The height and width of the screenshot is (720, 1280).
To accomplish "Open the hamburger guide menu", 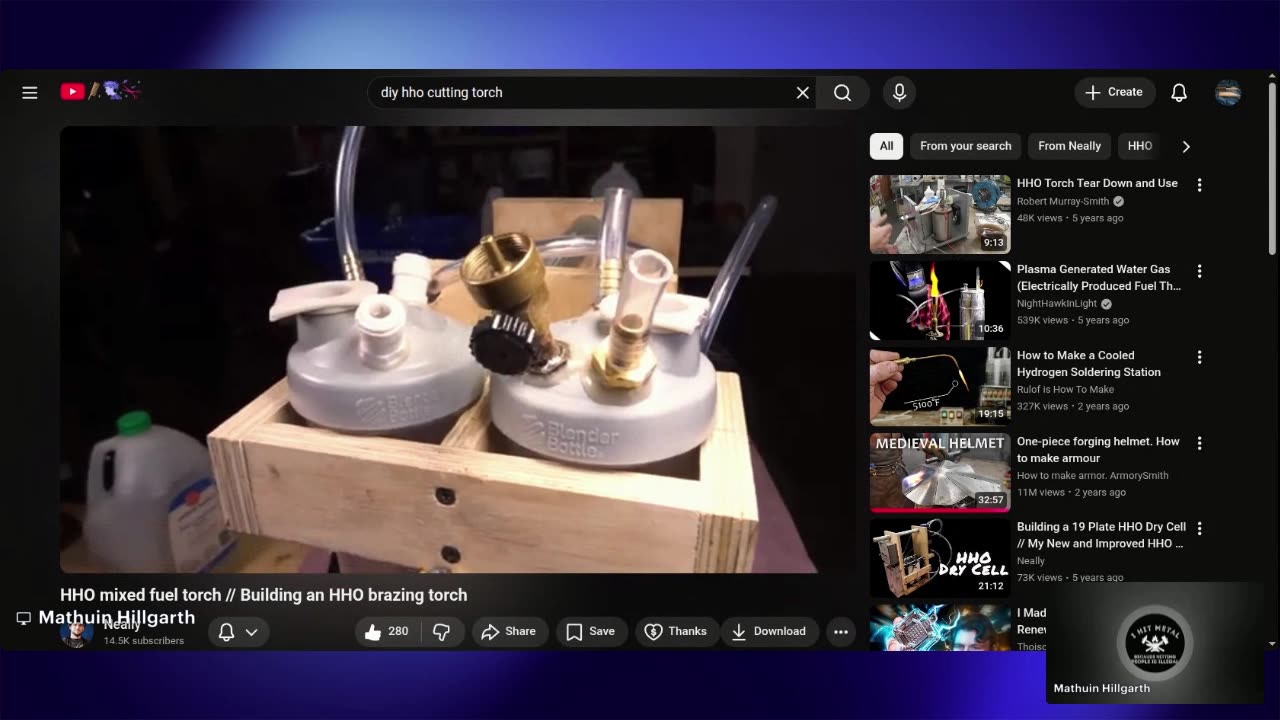I will point(30,92).
